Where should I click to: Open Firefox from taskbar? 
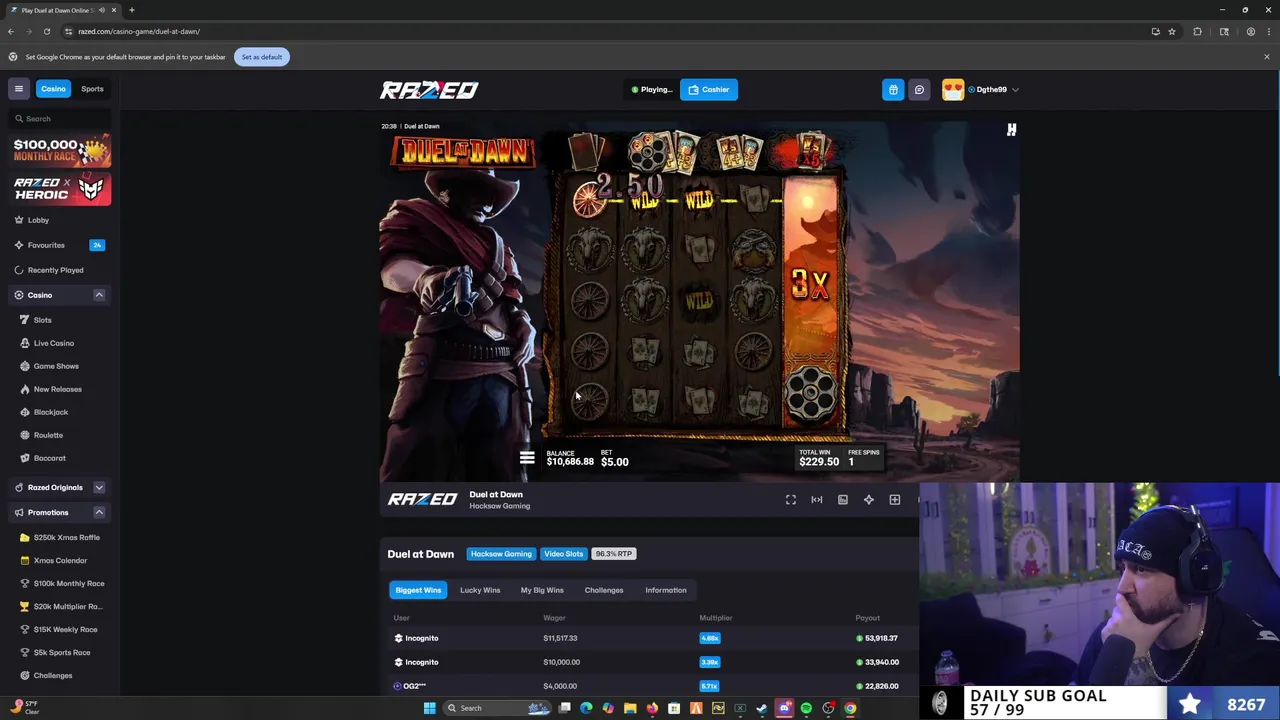pos(652,708)
